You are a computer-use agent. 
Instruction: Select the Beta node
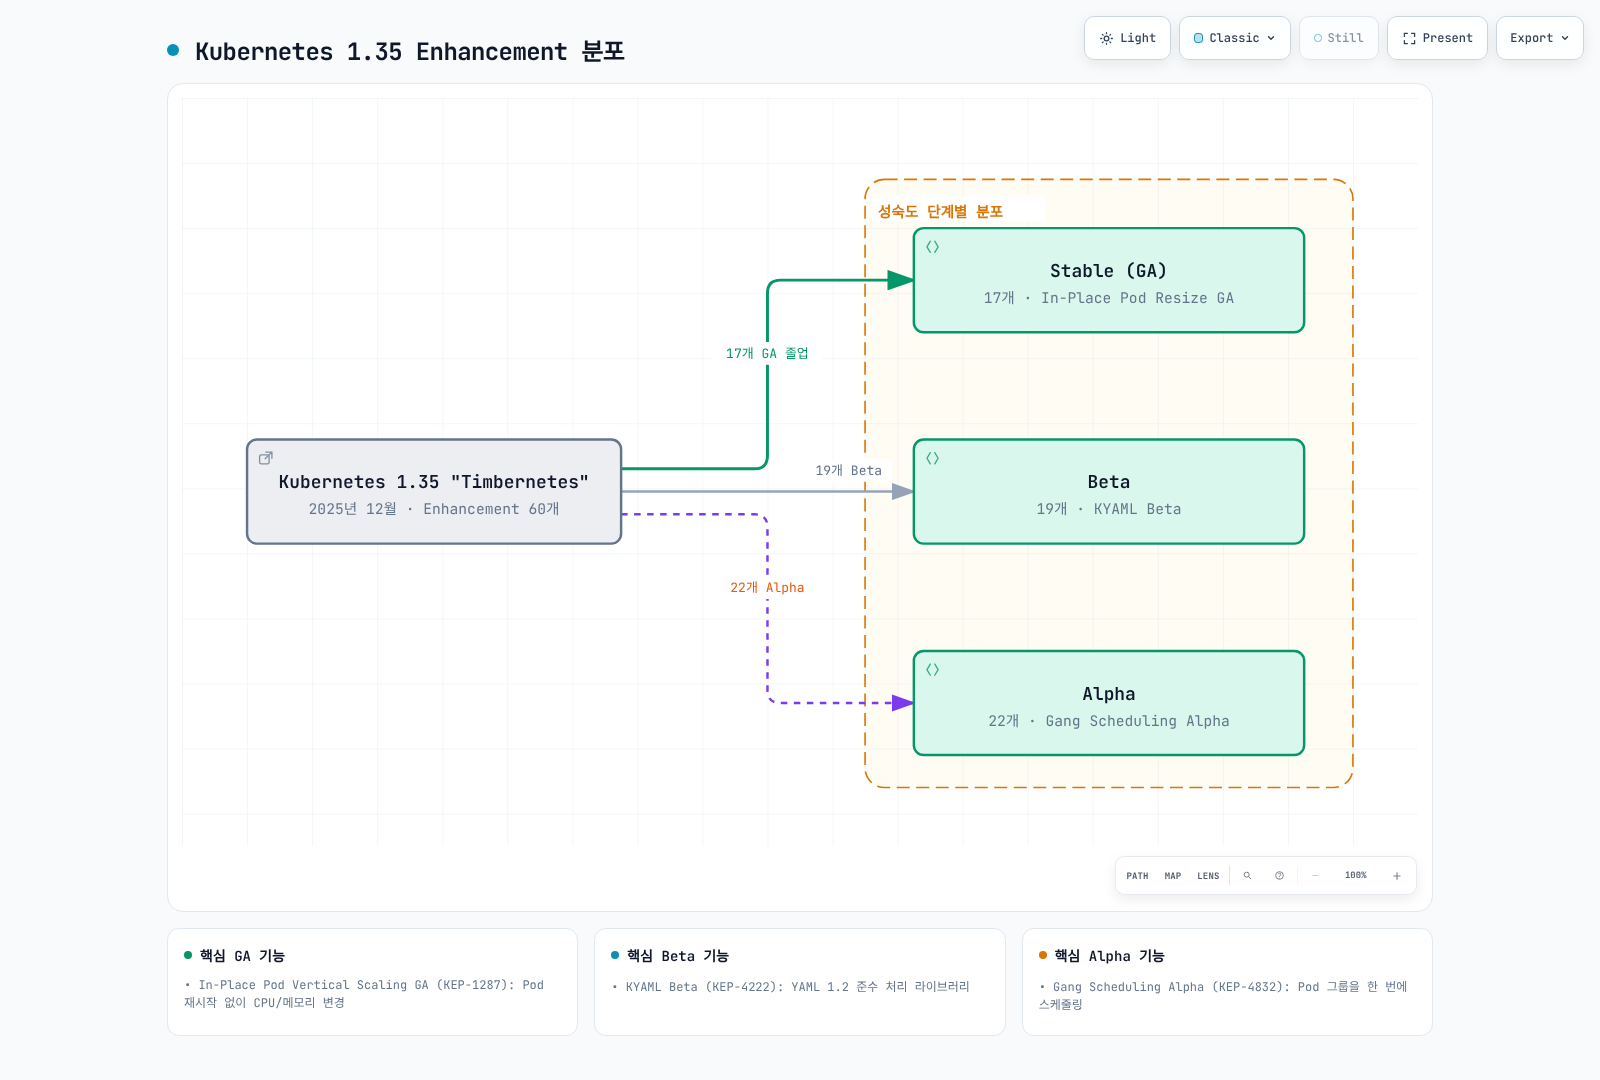click(x=1109, y=492)
